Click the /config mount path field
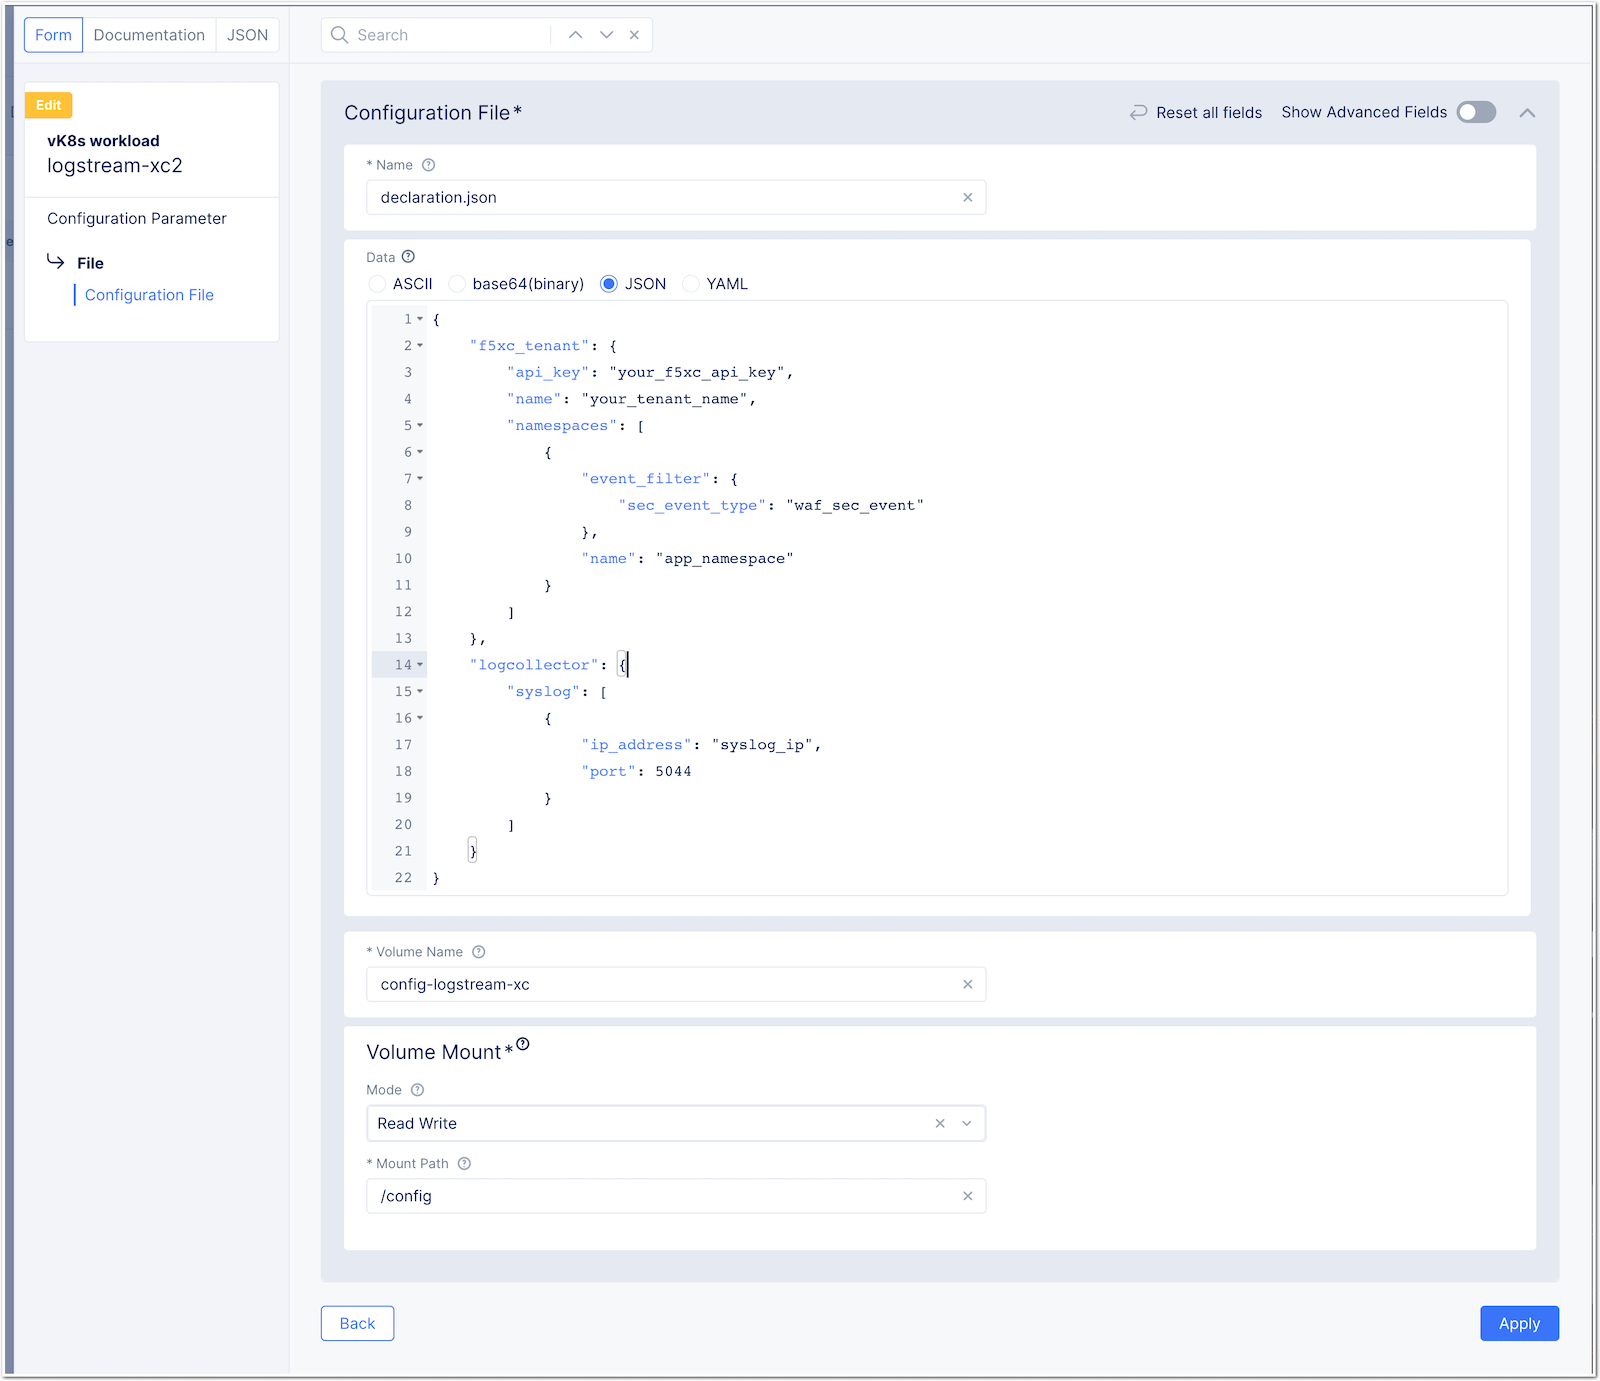 point(664,1196)
